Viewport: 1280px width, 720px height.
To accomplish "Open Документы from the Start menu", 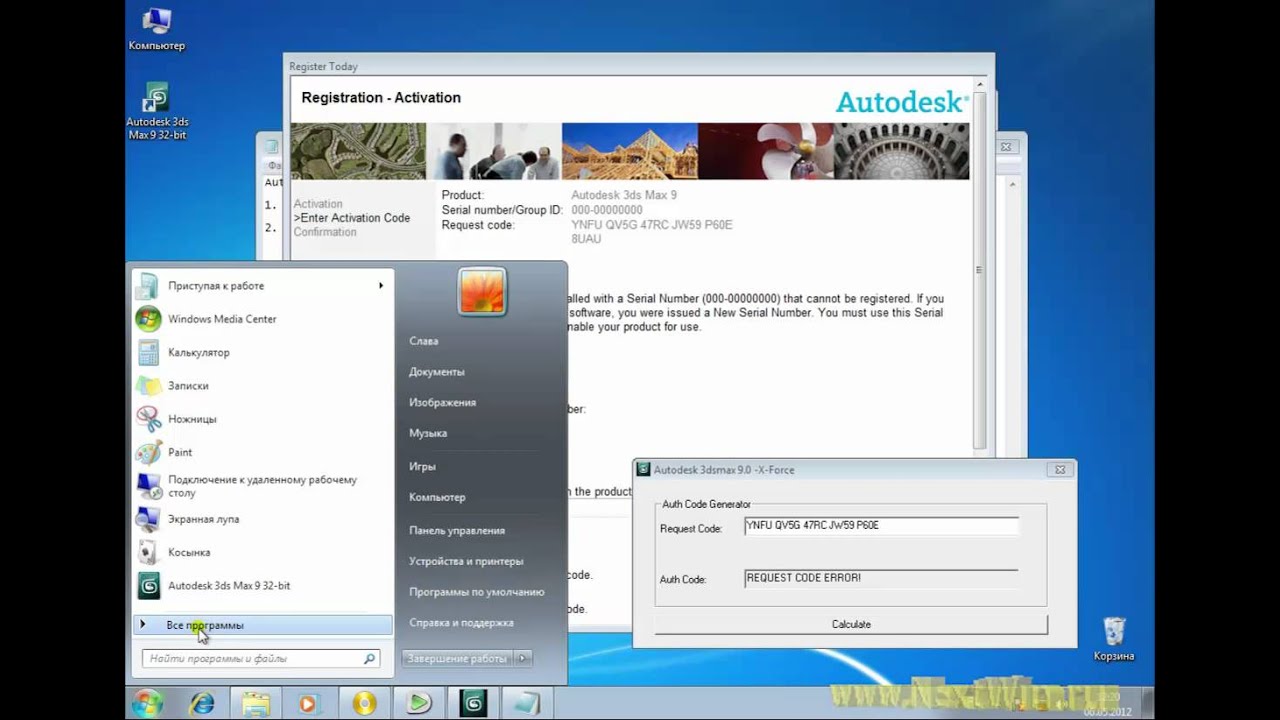I will (437, 372).
